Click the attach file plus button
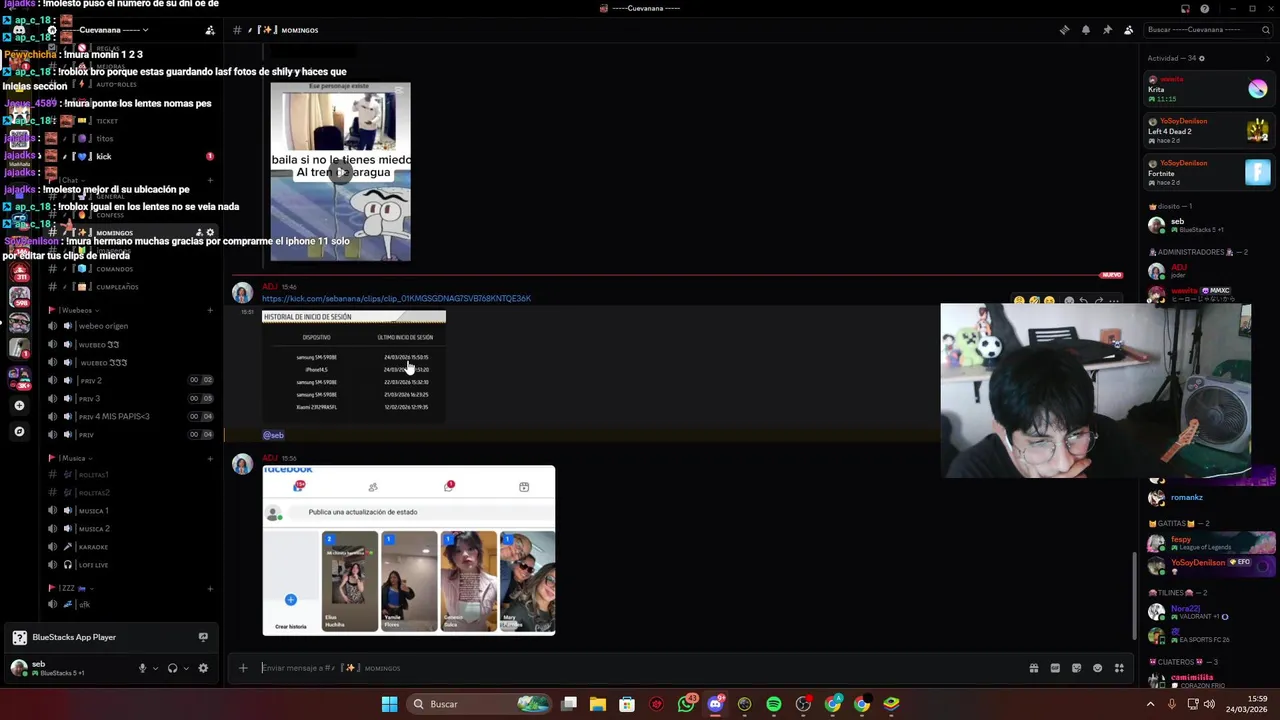 (243, 668)
